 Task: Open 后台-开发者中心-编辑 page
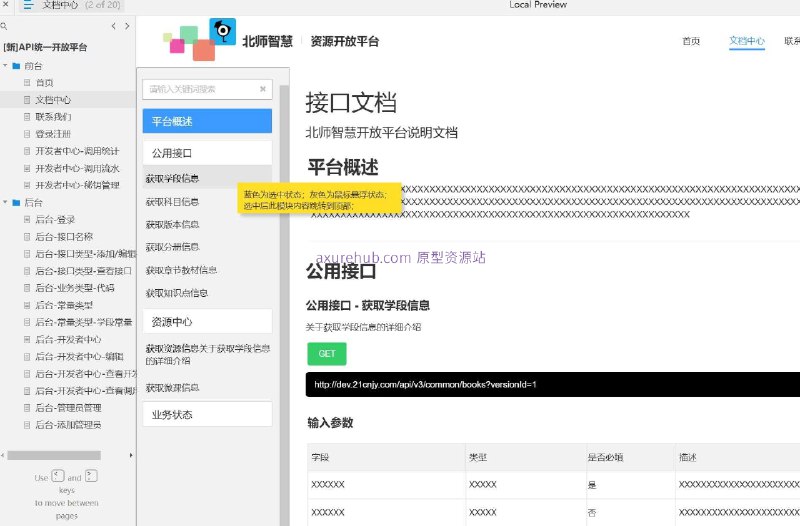(x=79, y=357)
